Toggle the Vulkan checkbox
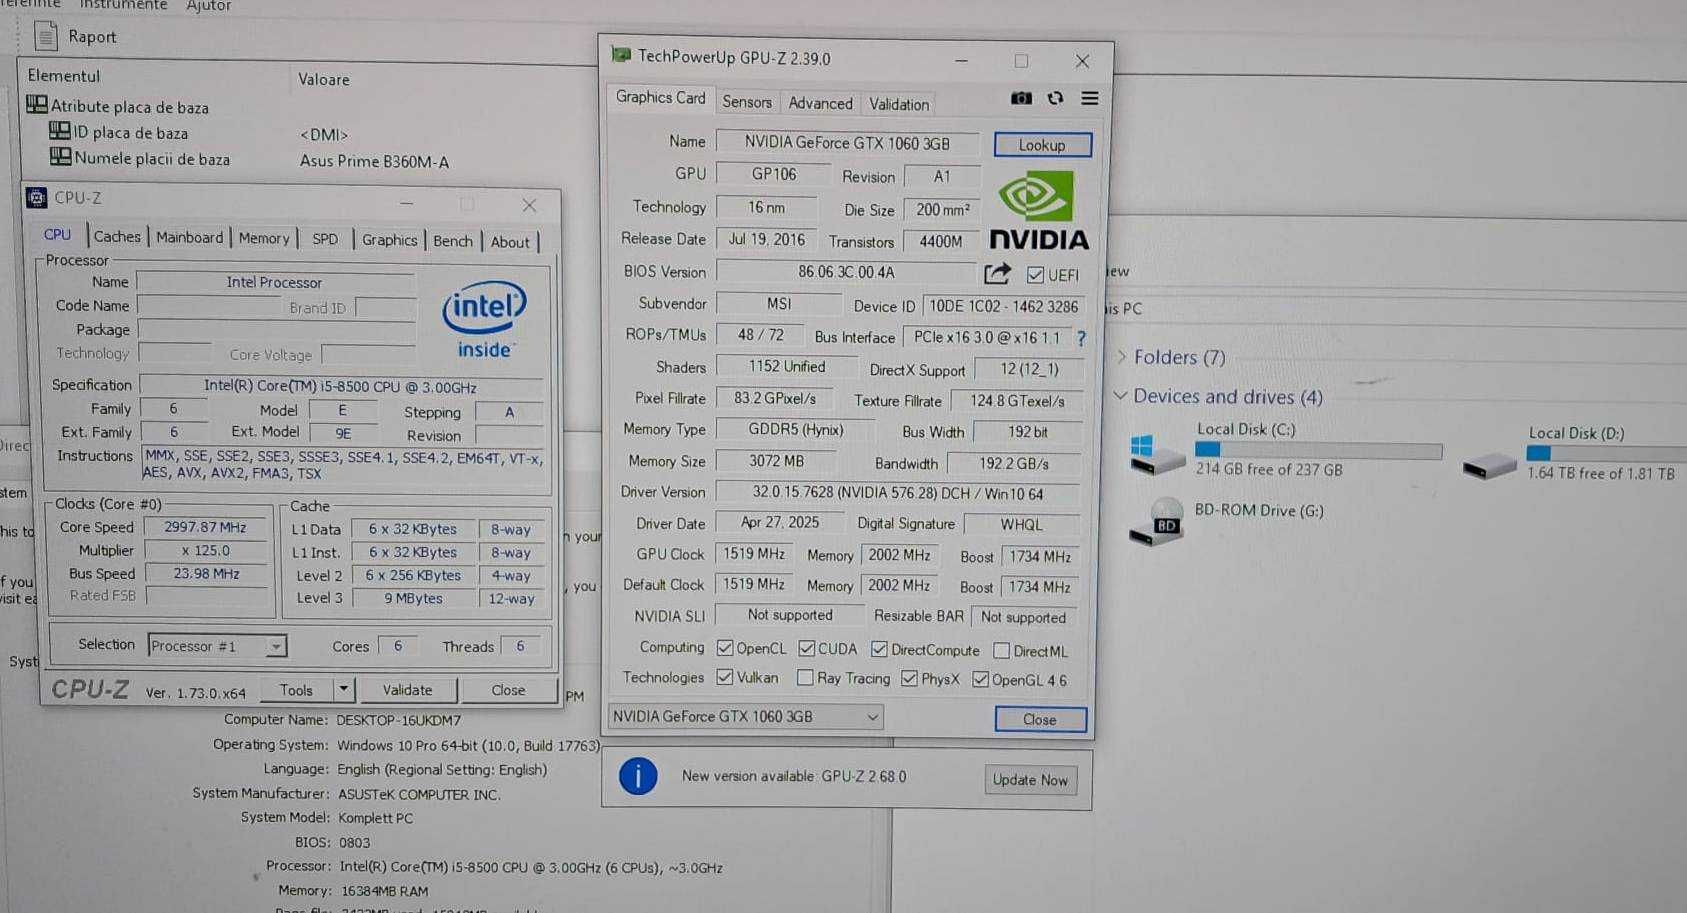 click(x=725, y=677)
